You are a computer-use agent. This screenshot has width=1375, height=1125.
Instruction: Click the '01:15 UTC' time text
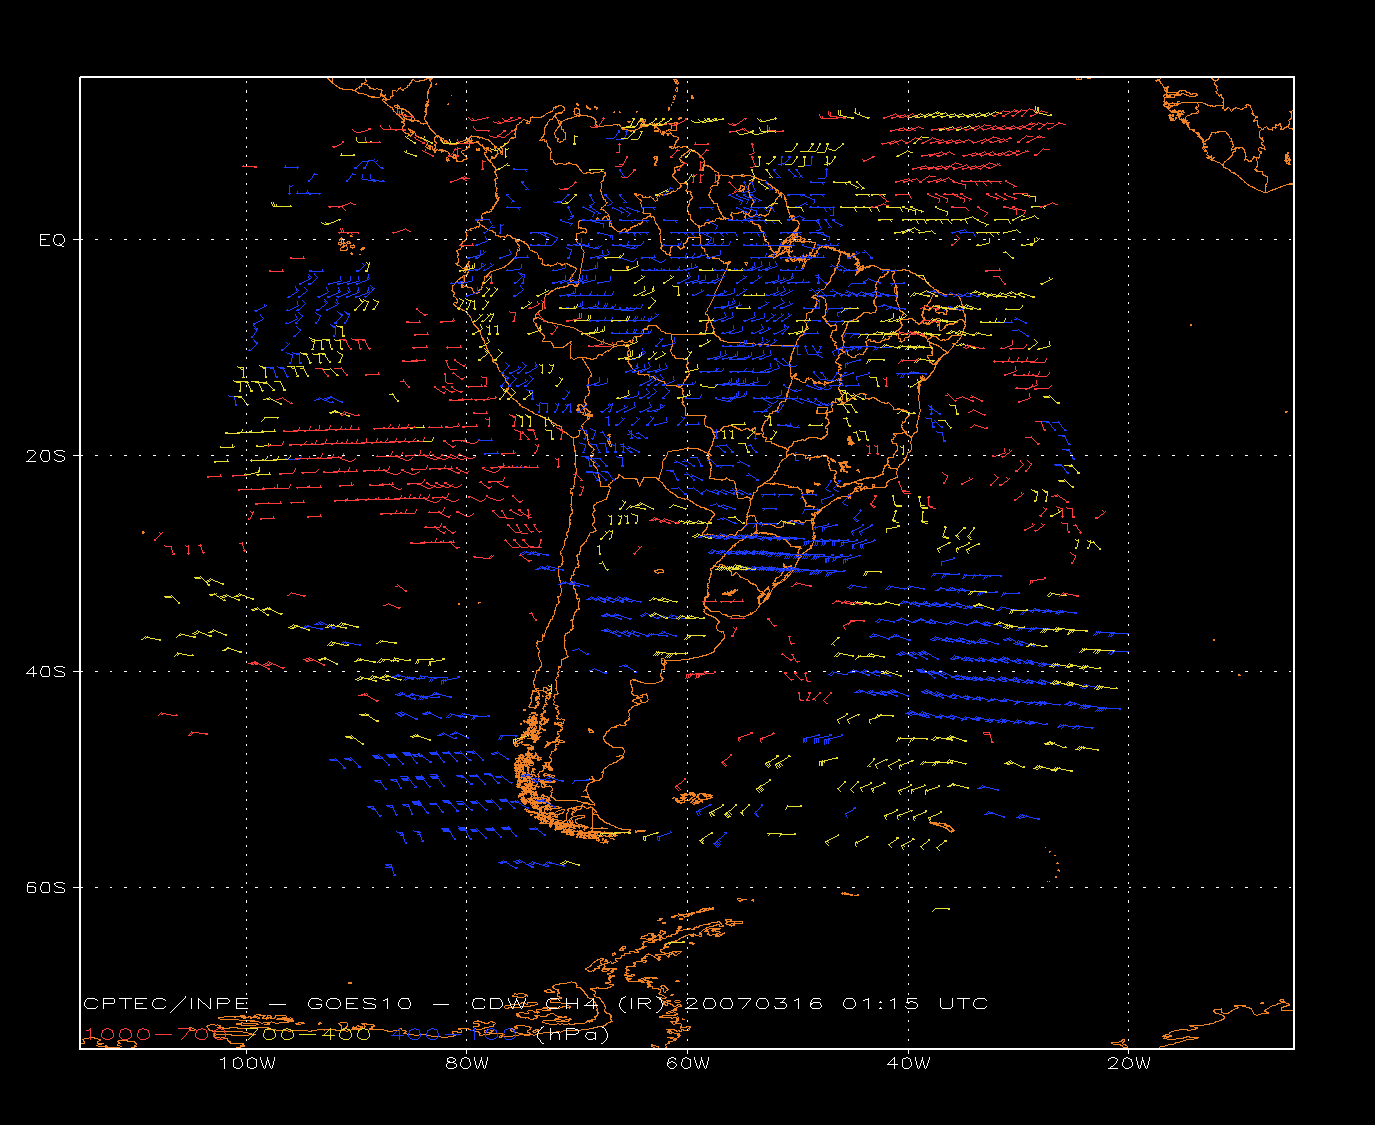[915, 1004]
